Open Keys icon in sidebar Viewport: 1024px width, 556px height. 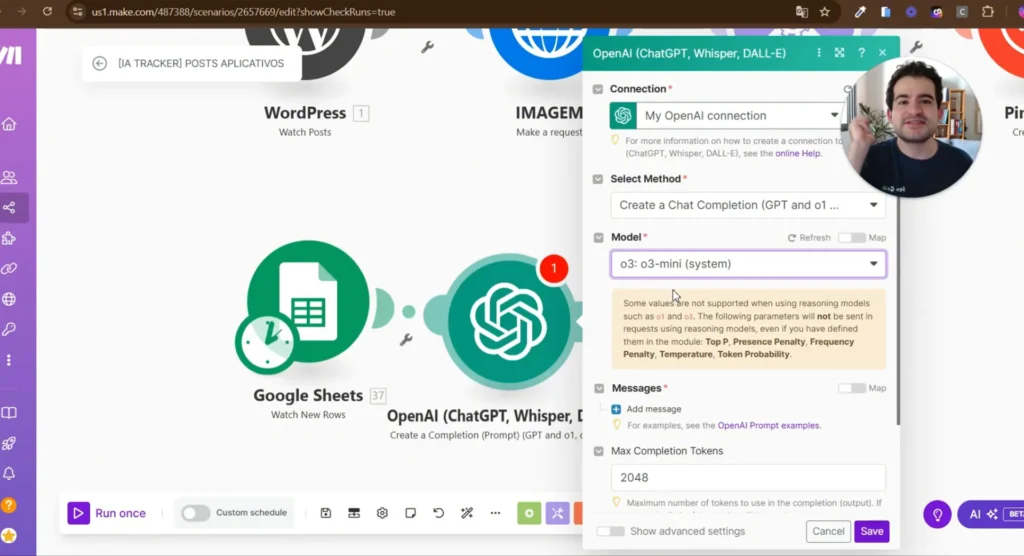[9, 329]
